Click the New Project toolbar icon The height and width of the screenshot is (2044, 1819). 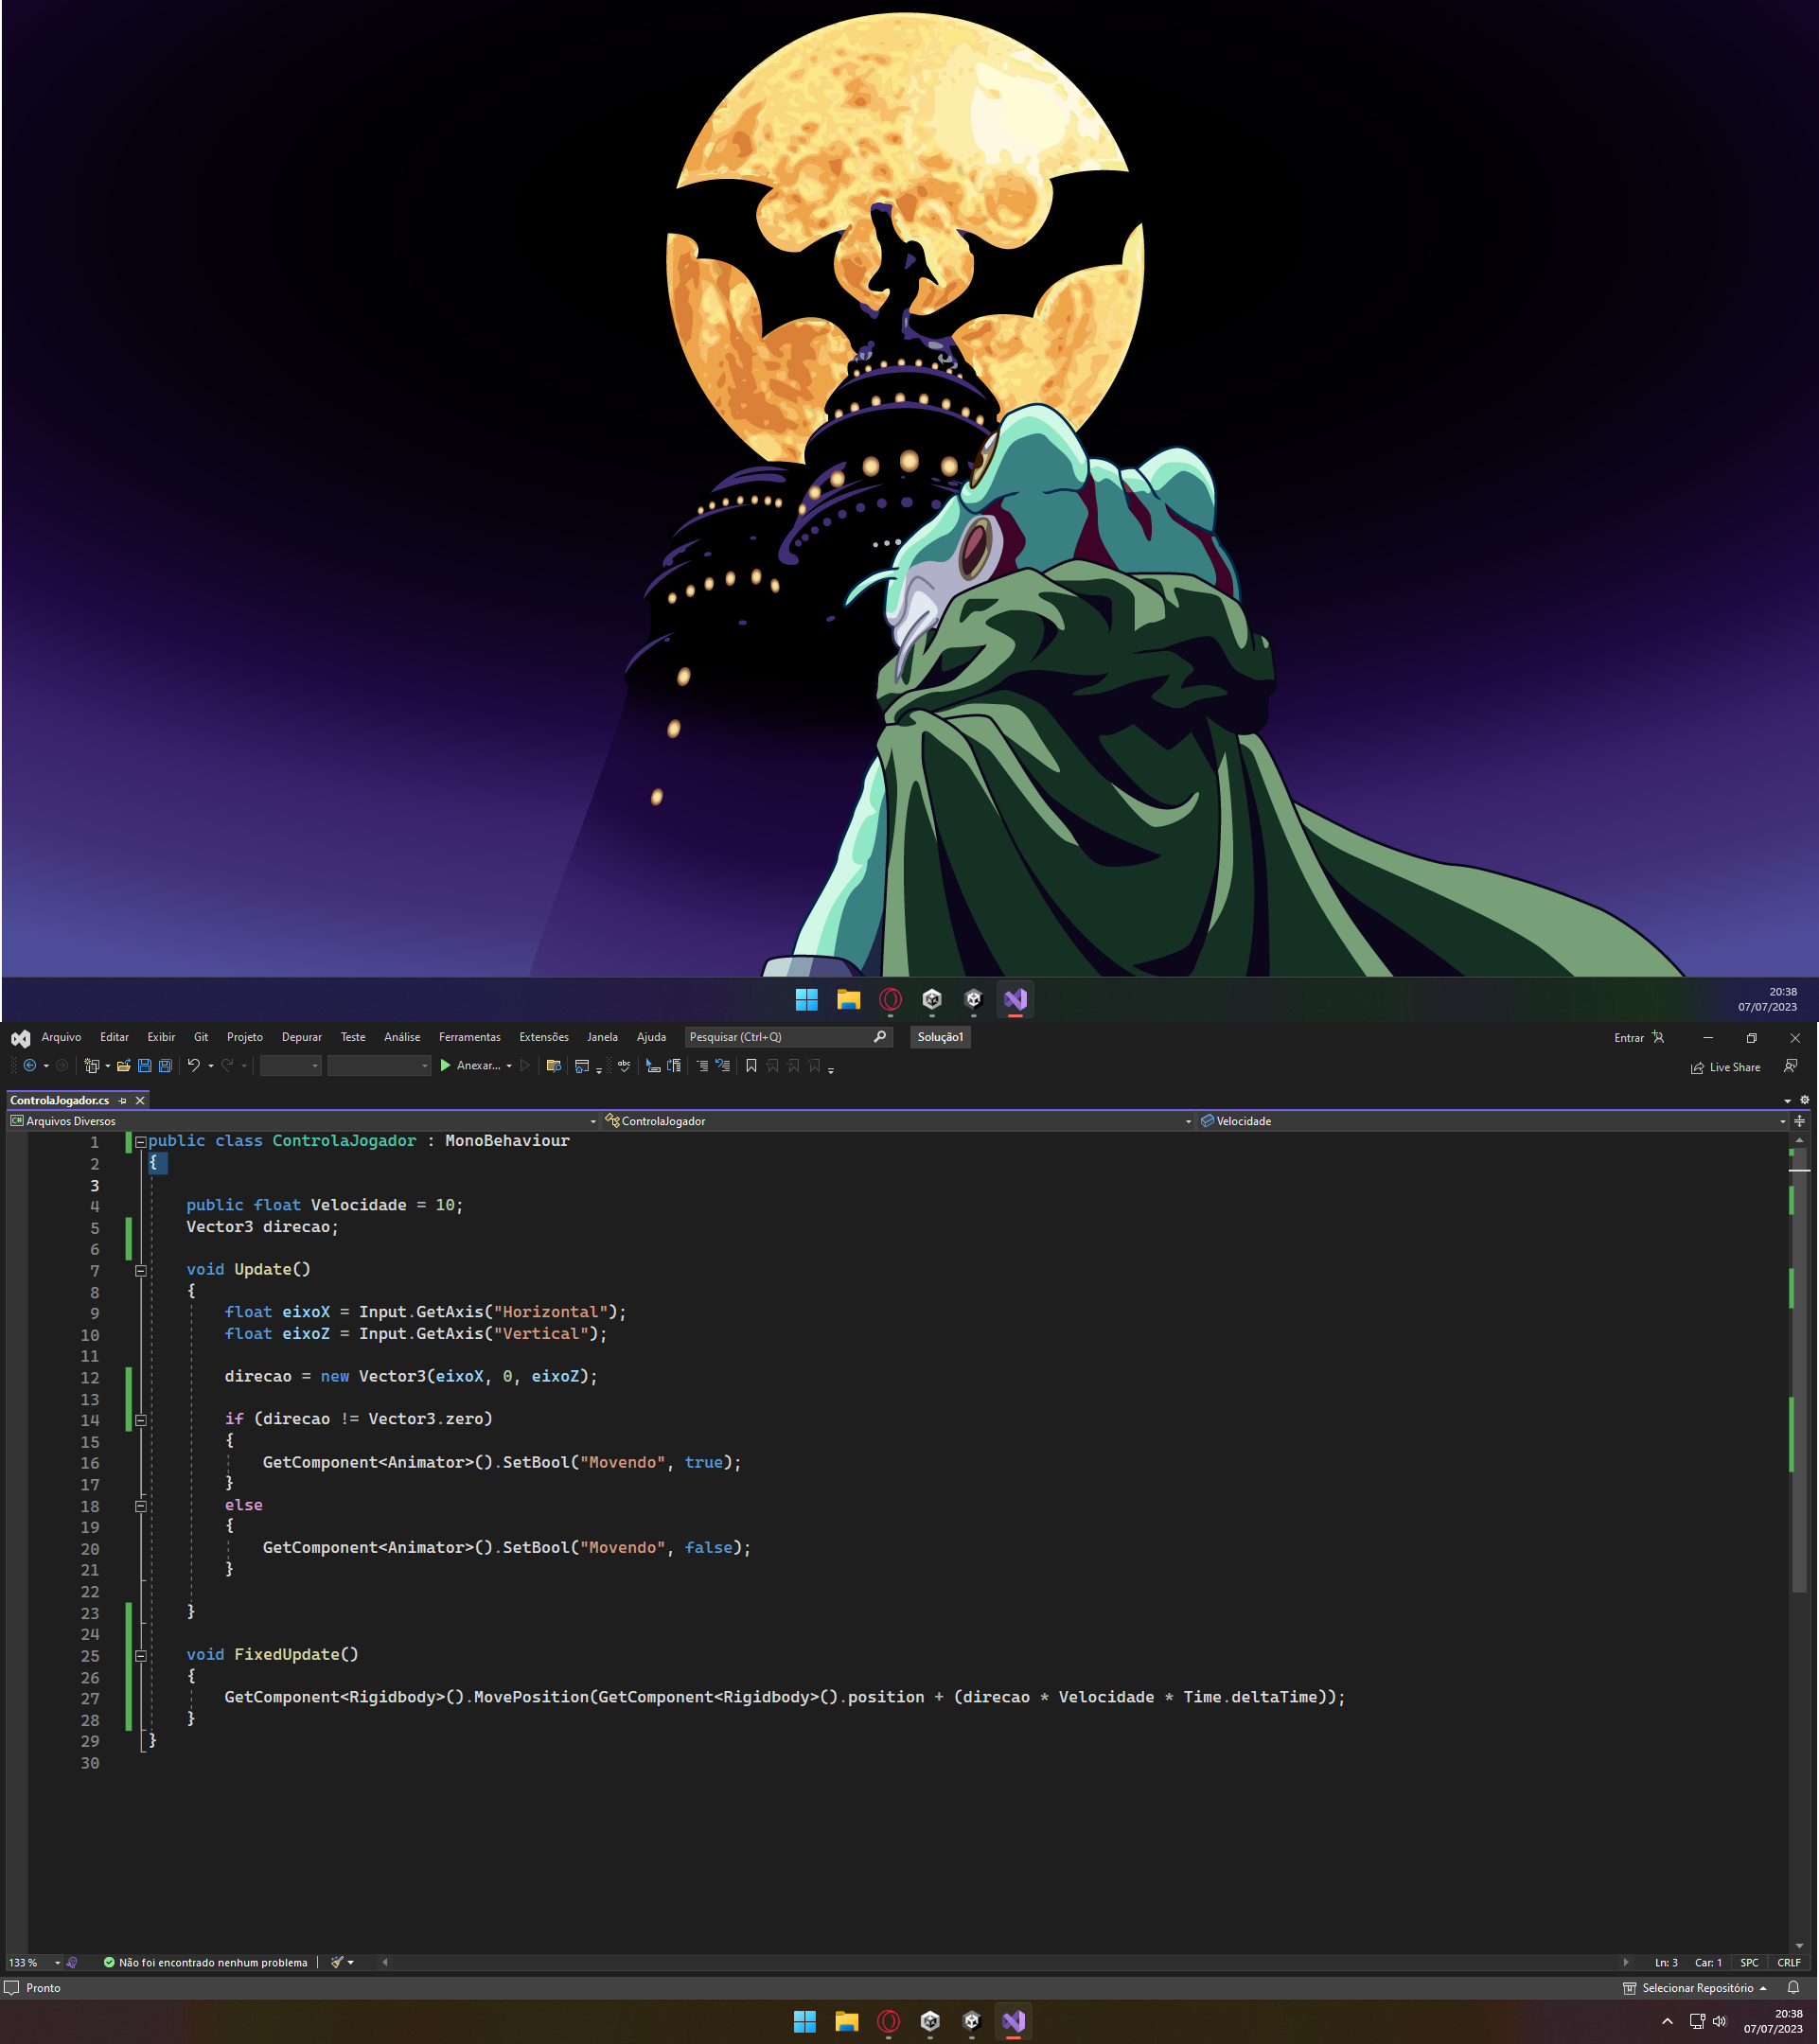91,1066
